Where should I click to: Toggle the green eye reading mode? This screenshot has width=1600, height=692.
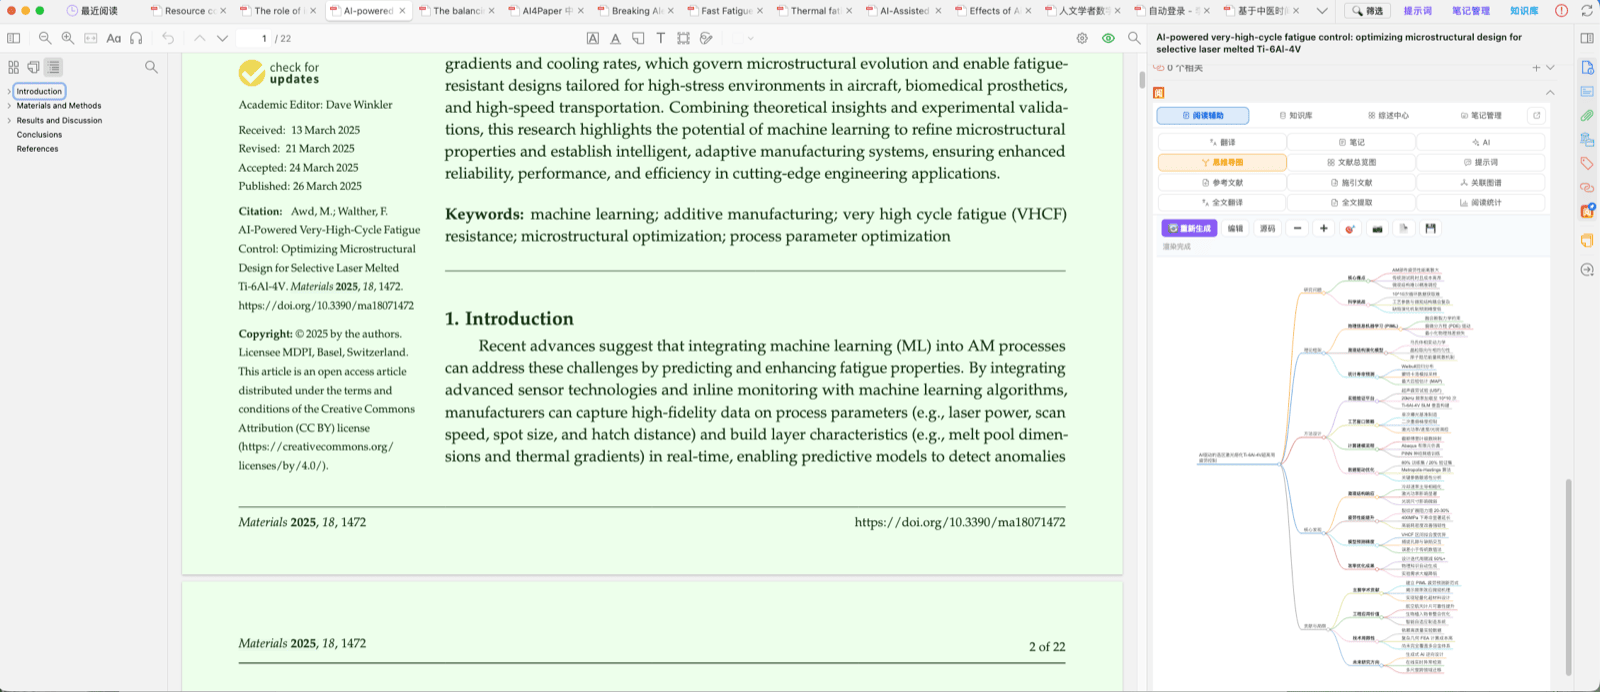(1108, 38)
